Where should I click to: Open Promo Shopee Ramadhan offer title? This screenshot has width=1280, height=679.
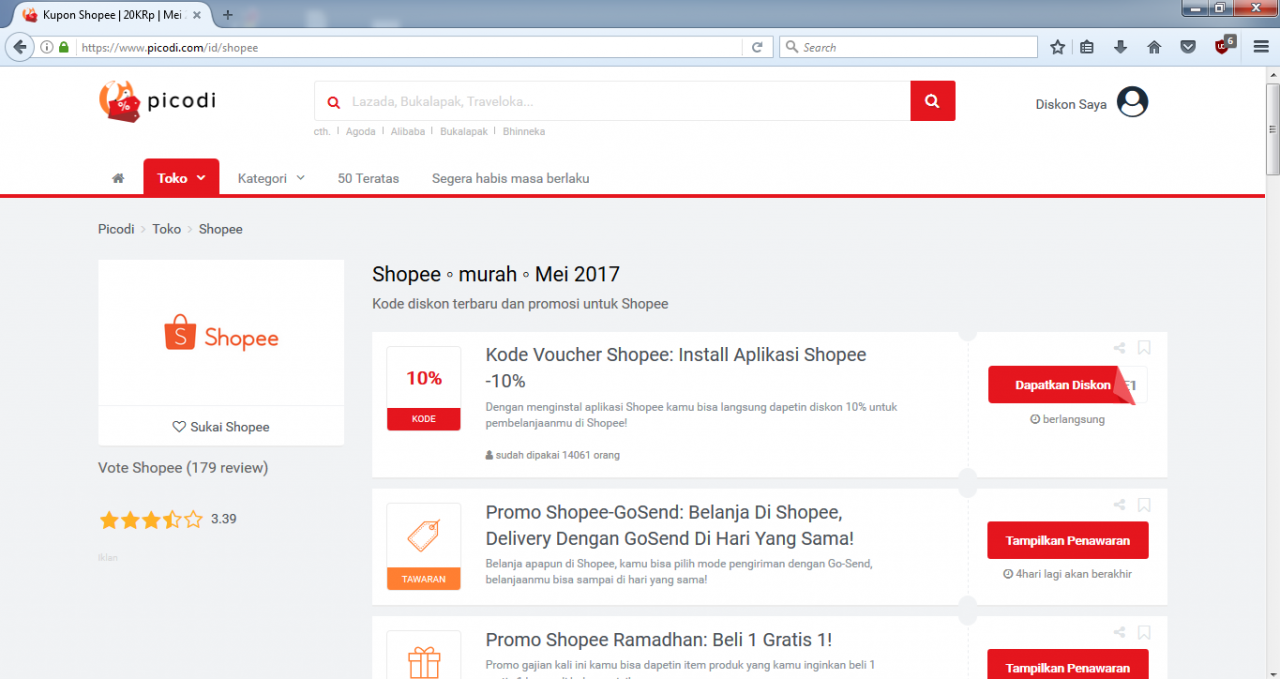coord(659,640)
